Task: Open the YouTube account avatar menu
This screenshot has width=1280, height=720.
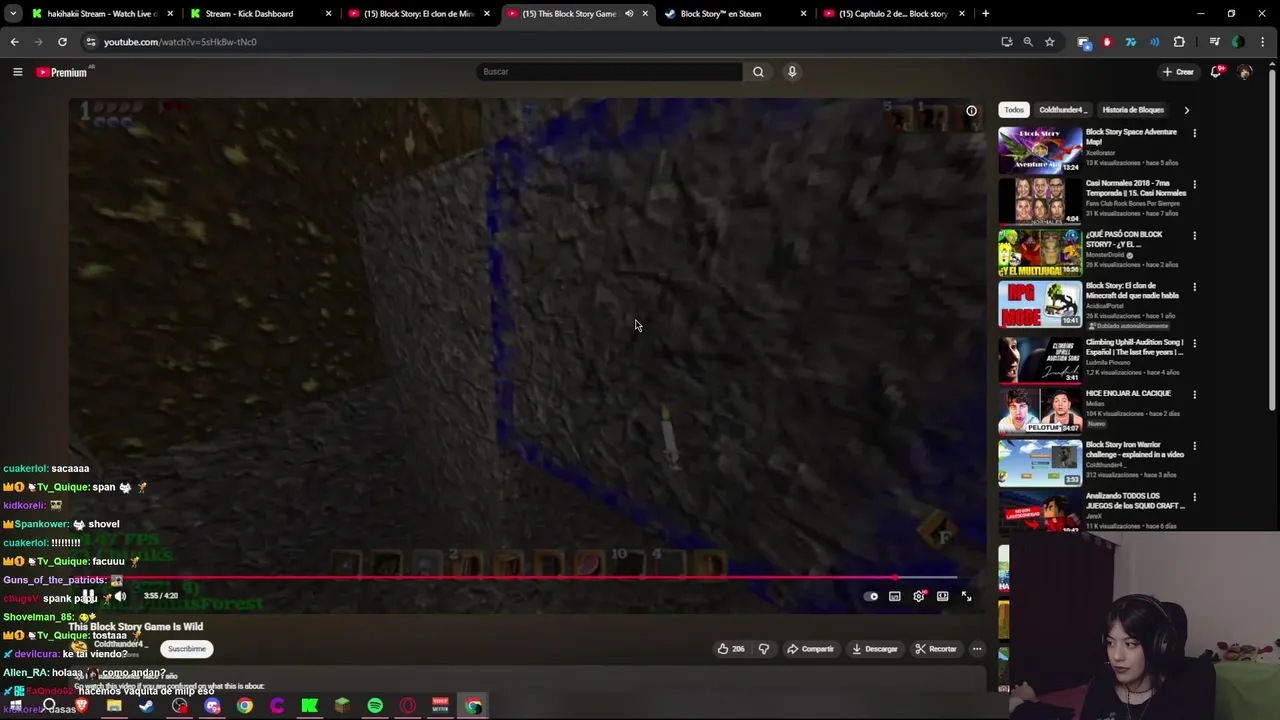Action: click(1245, 72)
